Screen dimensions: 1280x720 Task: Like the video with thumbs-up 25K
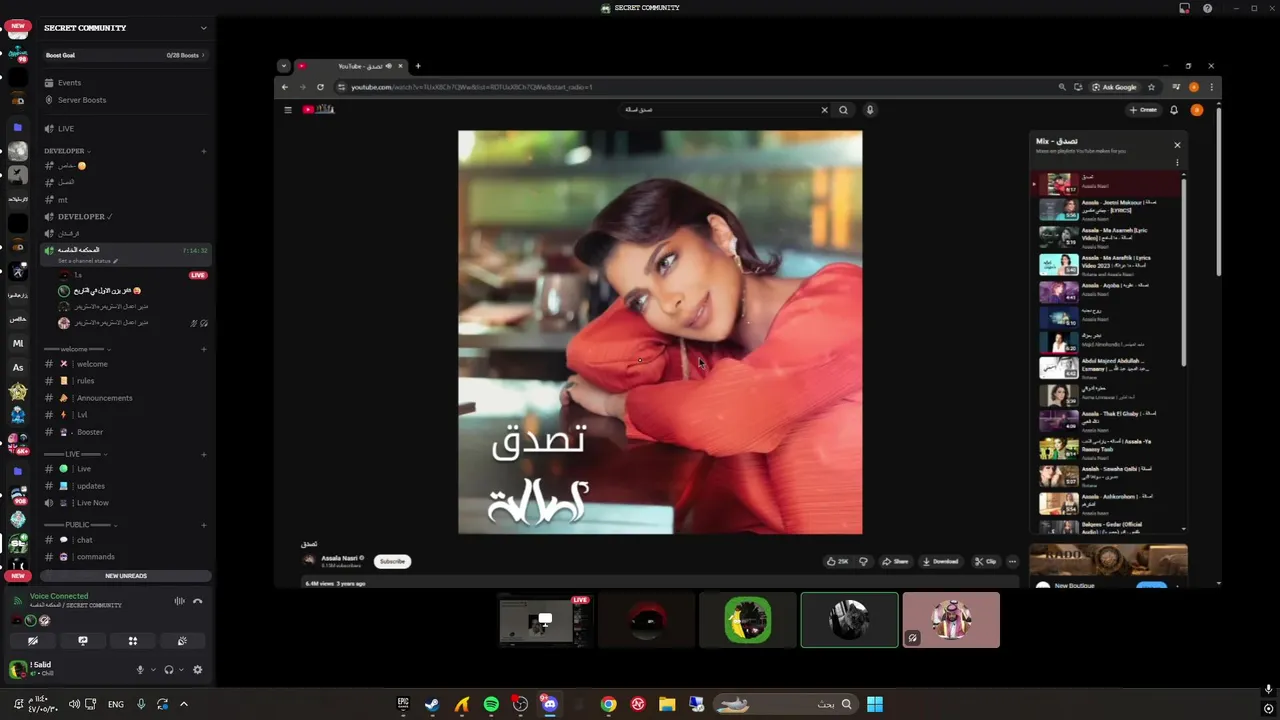pyautogui.click(x=838, y=562)
